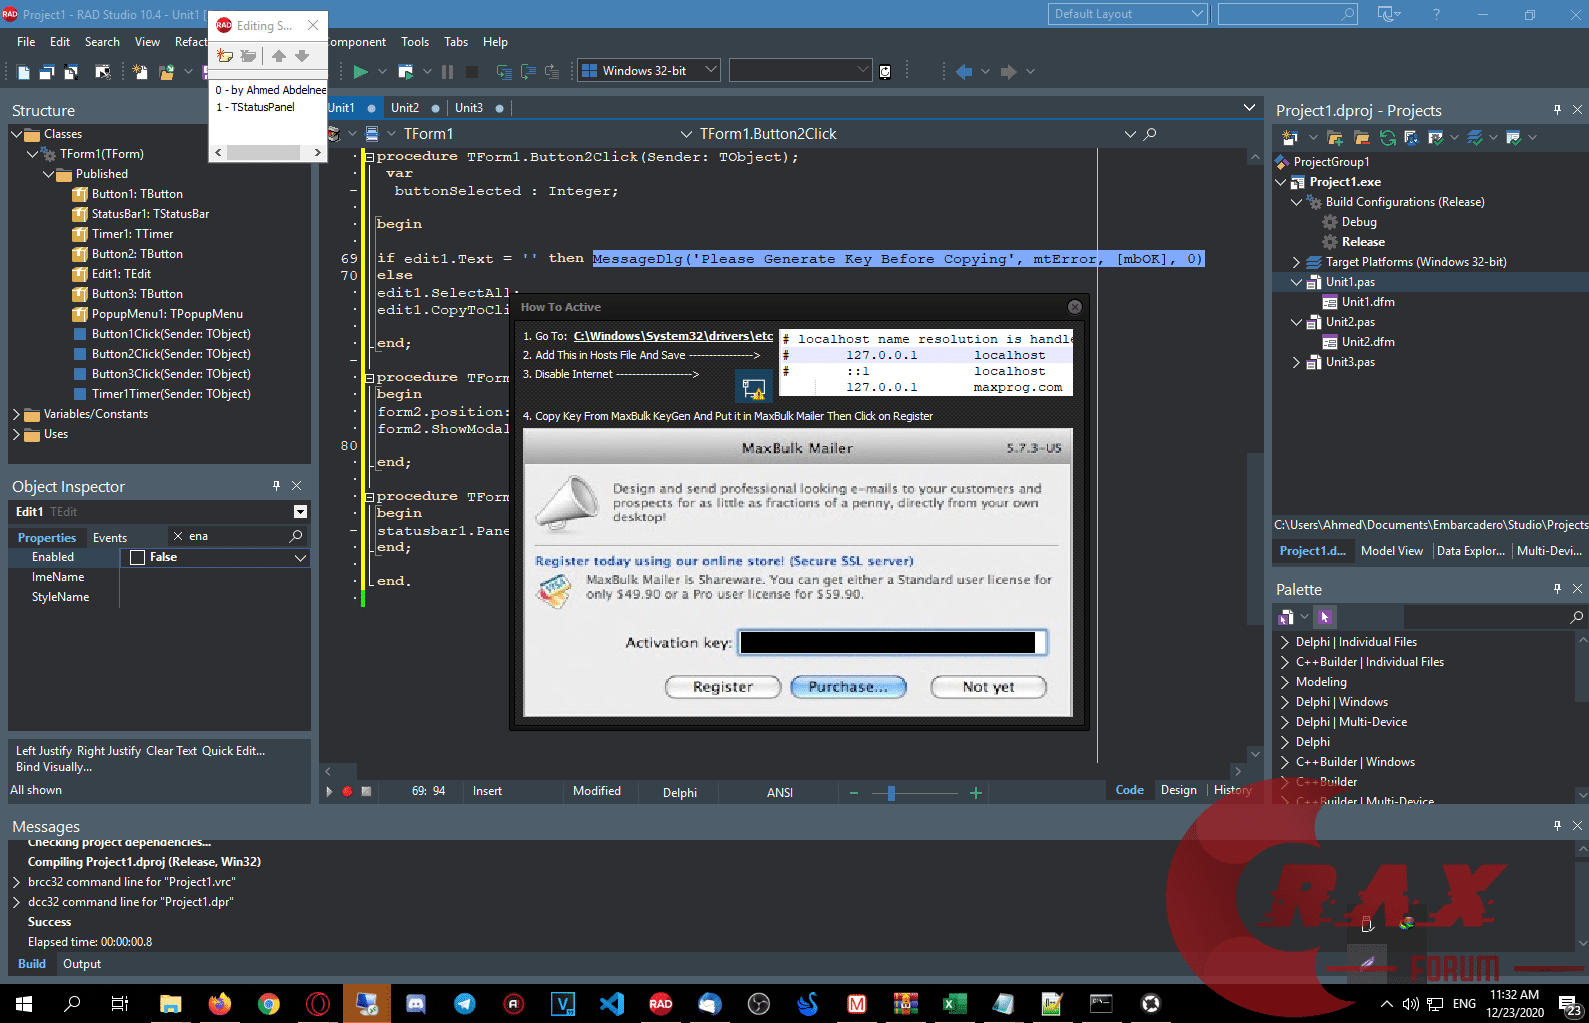This screenshot has height=1023, width=1589.
Task: Click the Register button in MaxBulk Mailer
Action: click(723, 687)
